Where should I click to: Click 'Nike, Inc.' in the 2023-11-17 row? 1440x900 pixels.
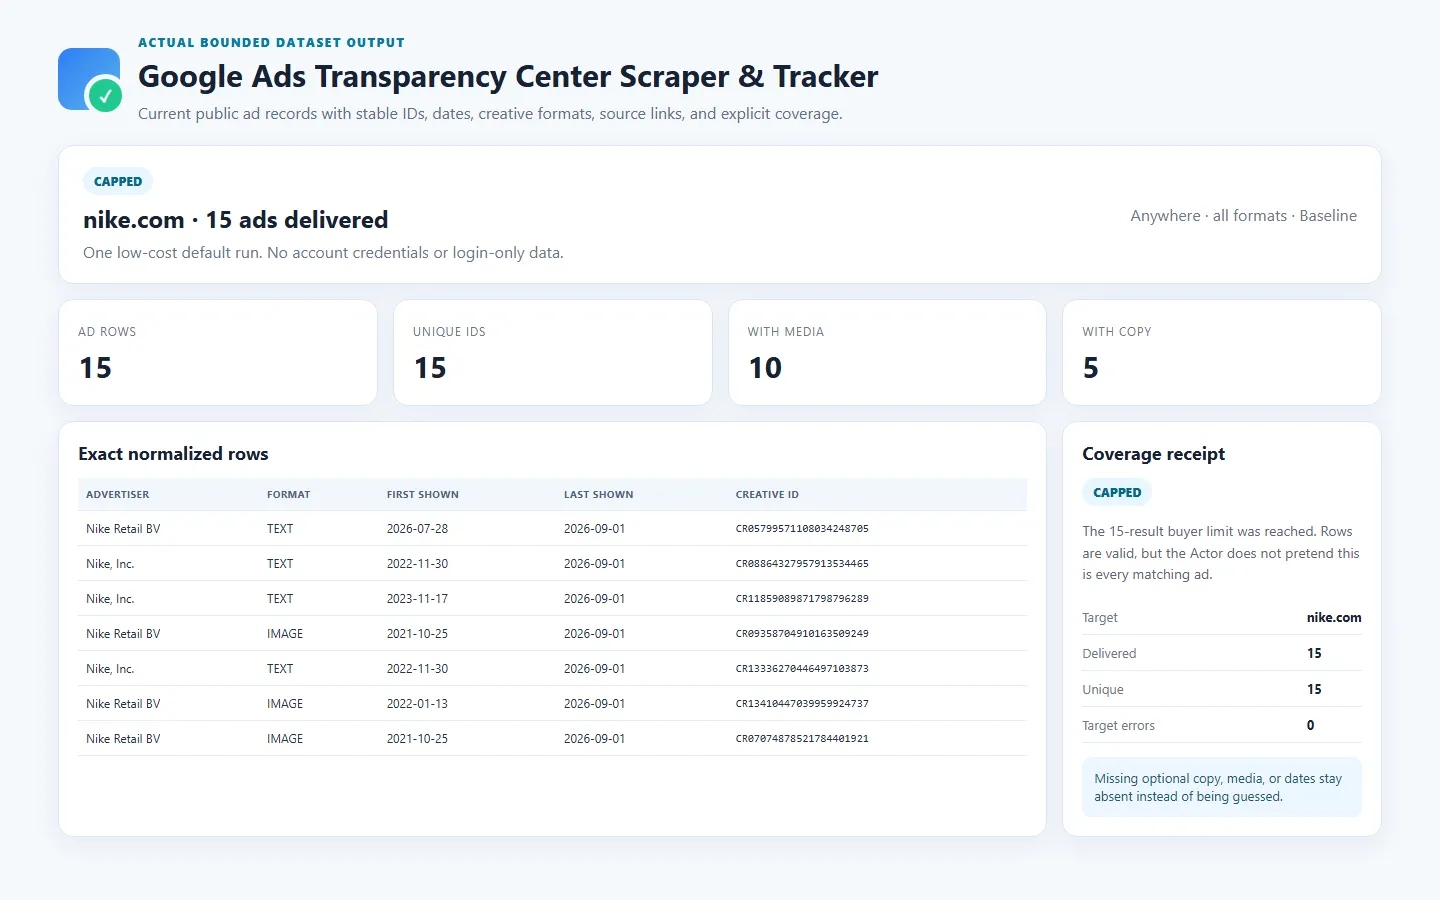pos(110,599)
